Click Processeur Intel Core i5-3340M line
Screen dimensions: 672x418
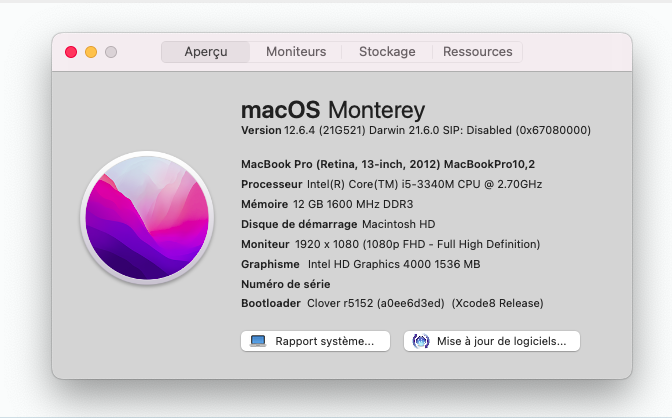point(392,184)
